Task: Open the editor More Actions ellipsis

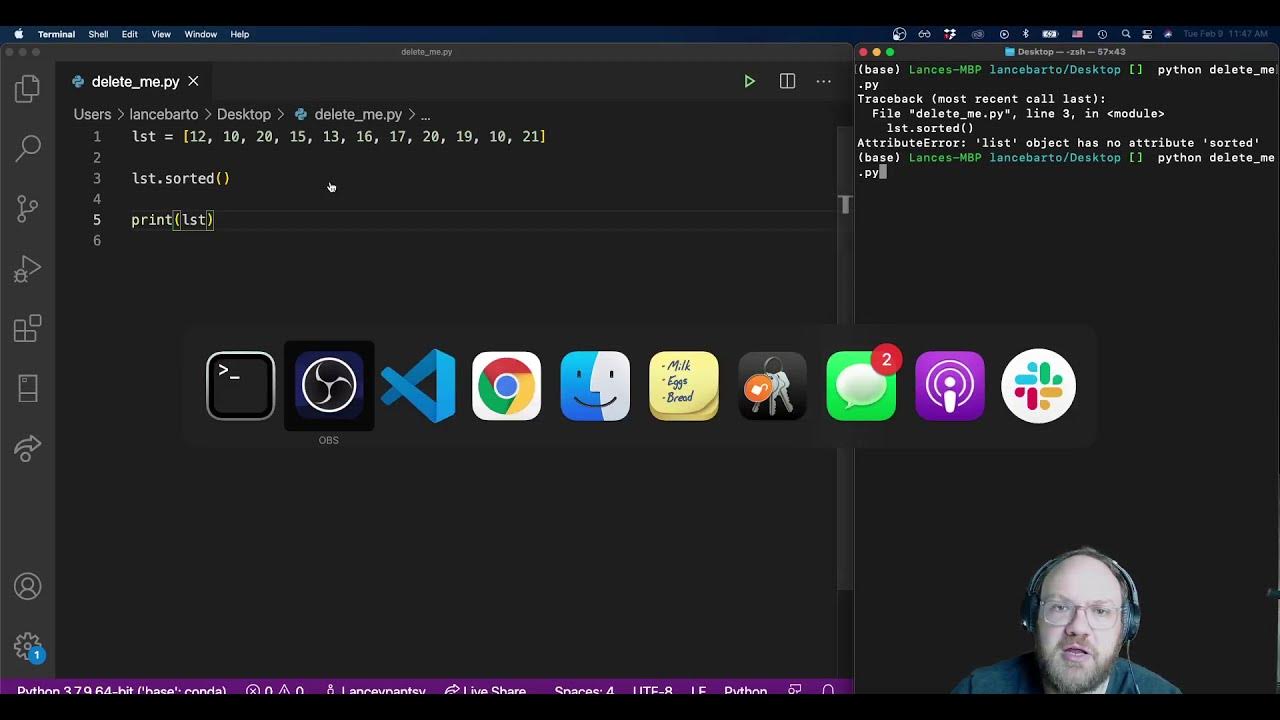Action: 823,82
